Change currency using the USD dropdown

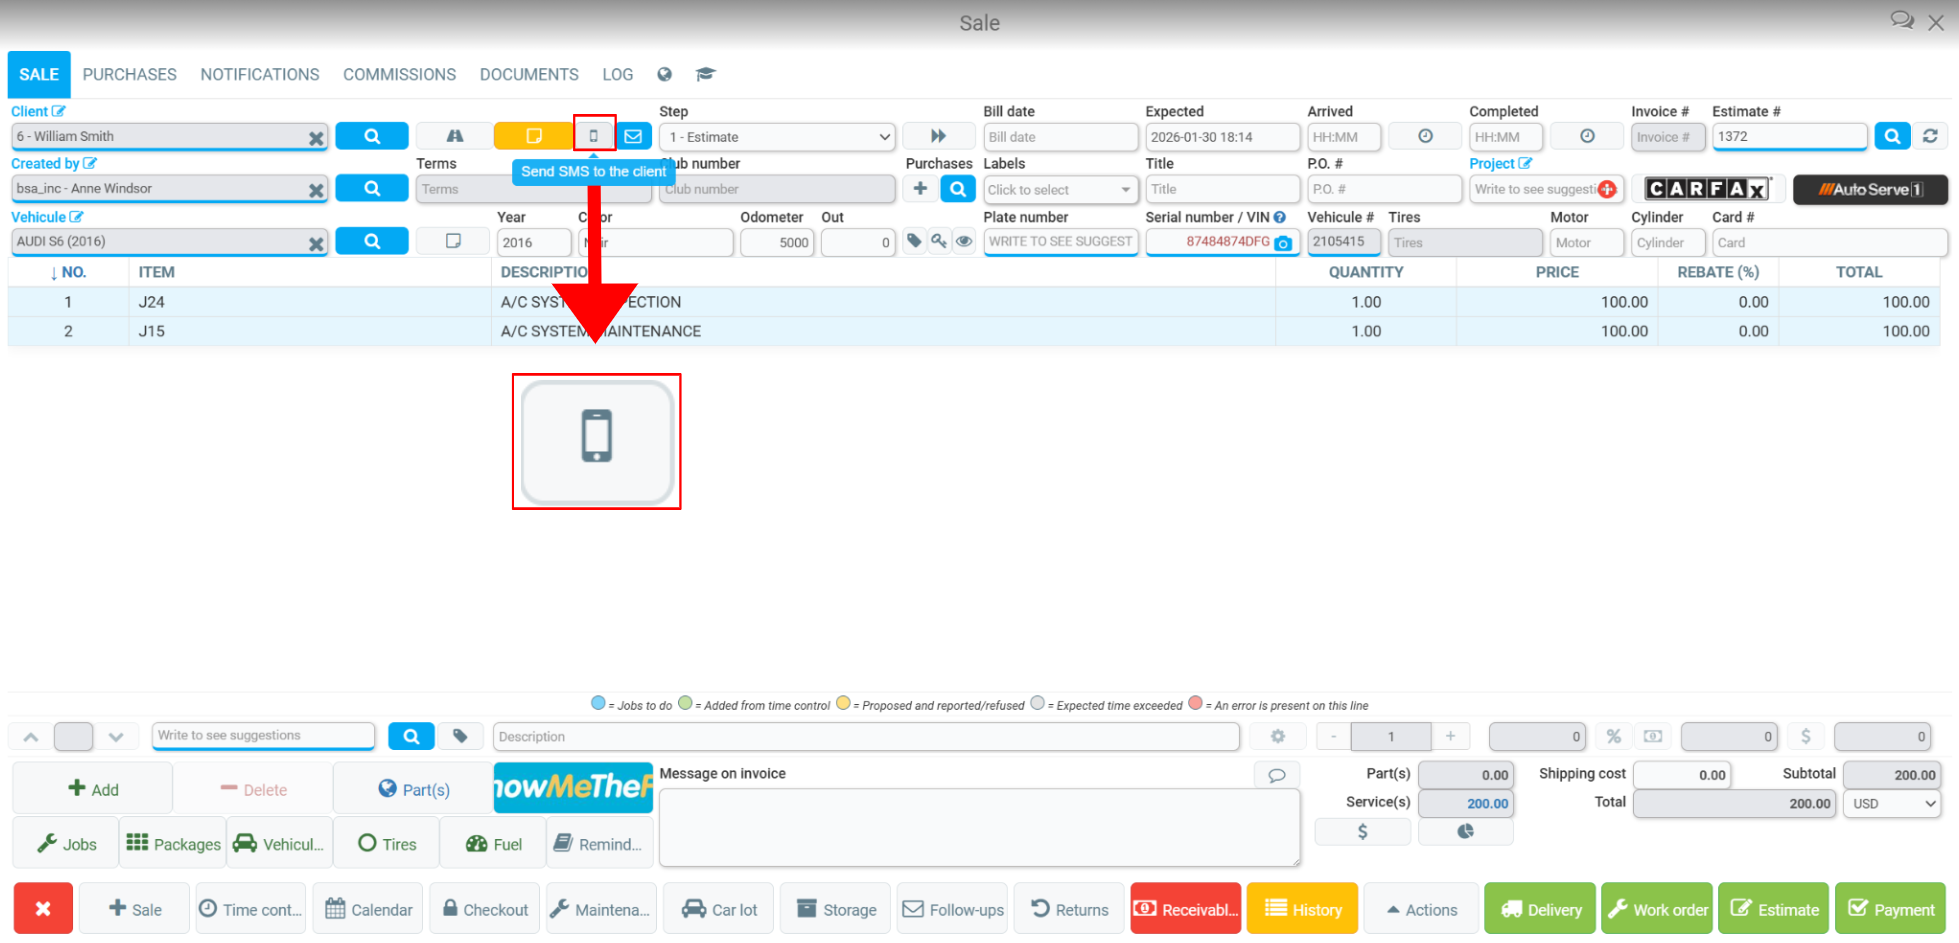(x=1891, y=803)
